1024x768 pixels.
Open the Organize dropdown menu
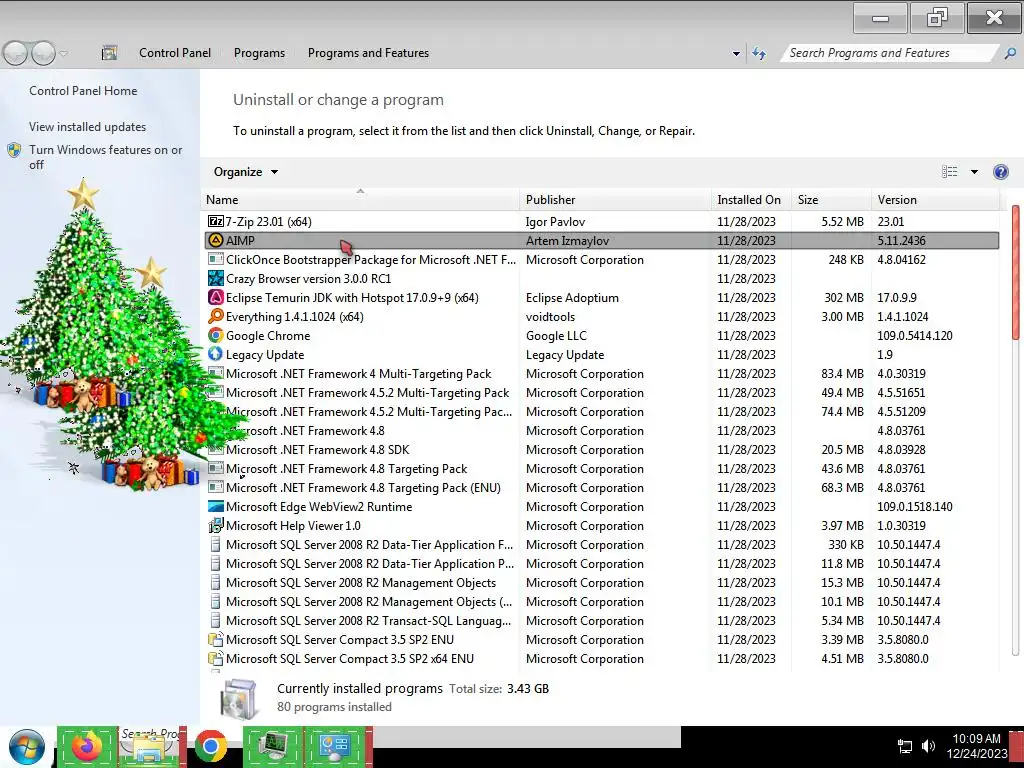coord(246,172)
